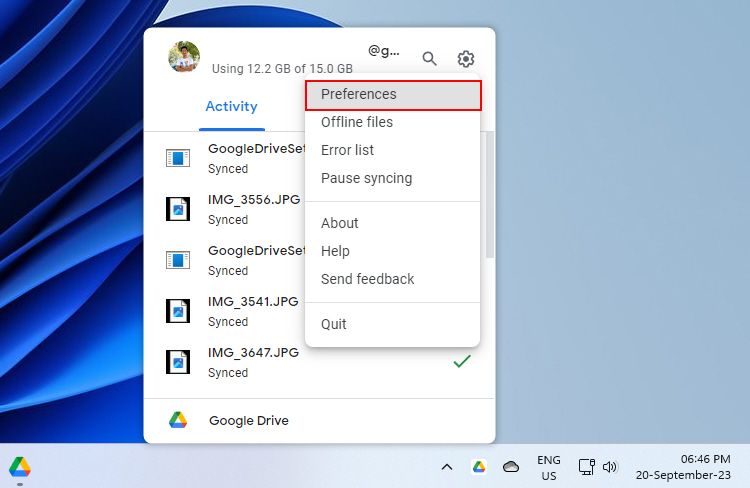Select Pause syncing option
The width and height of the screenshot is (750, 488).
click(x=366, y=178)
